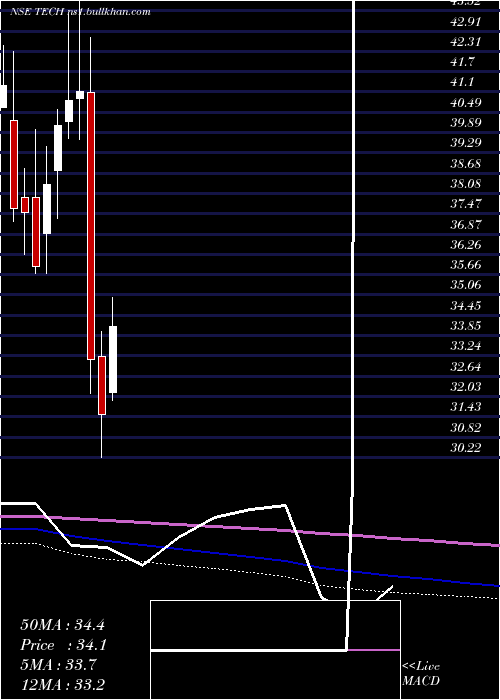The width and height of the screenshot is (500, 700).
Task: Click the tallest red candlestick body
Action: point(91,226)
